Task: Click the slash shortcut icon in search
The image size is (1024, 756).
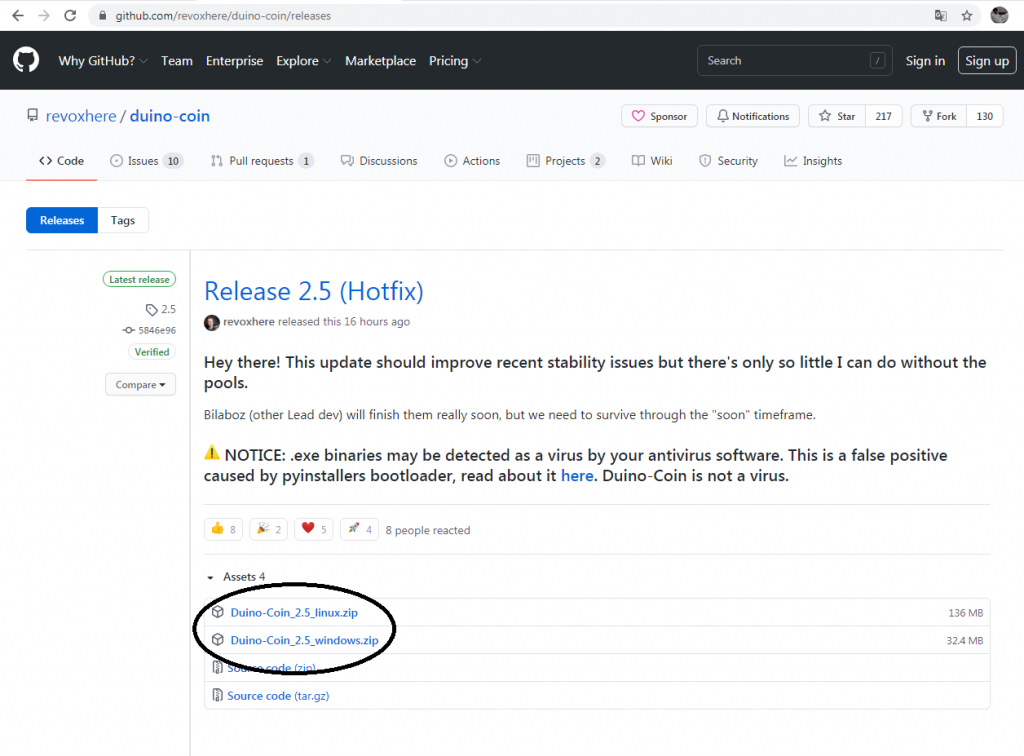Action: coord(878,61)
